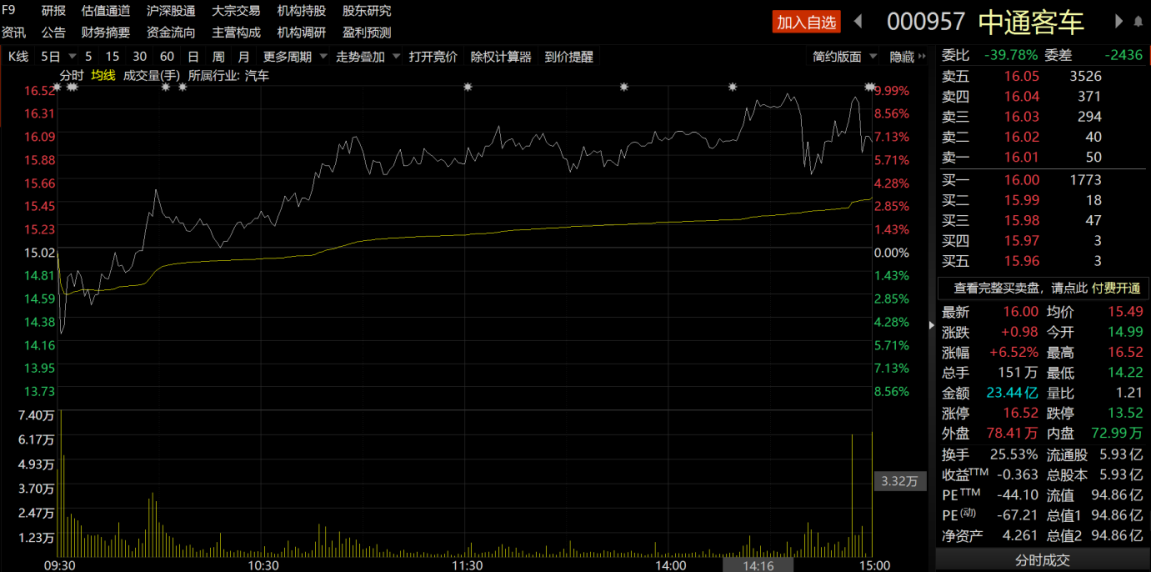Click the 换手 25.53% value

[1012, 454]
